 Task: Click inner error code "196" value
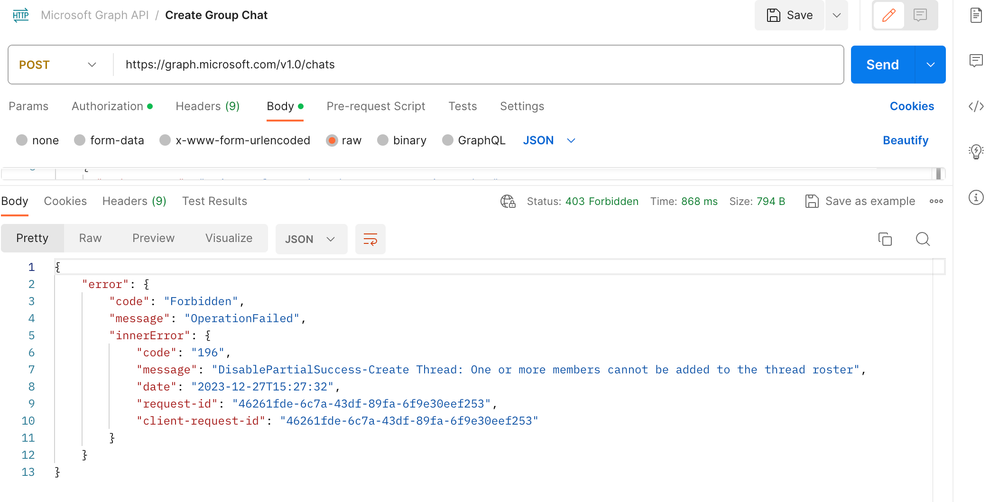point(208,352)
